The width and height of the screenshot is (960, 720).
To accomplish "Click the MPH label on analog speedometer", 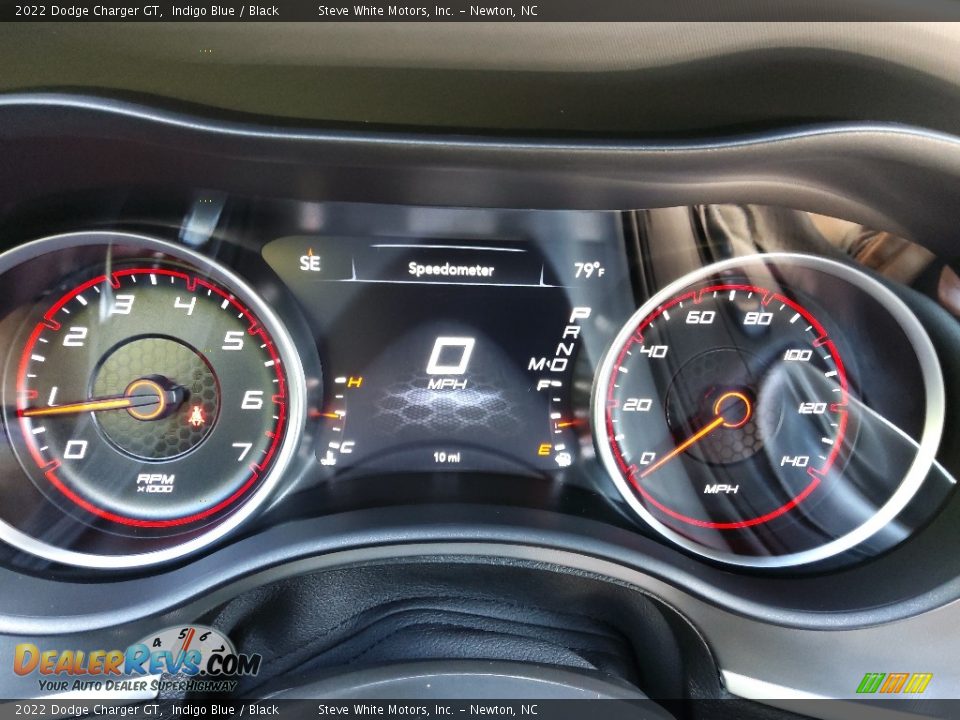I will [721, 489].
